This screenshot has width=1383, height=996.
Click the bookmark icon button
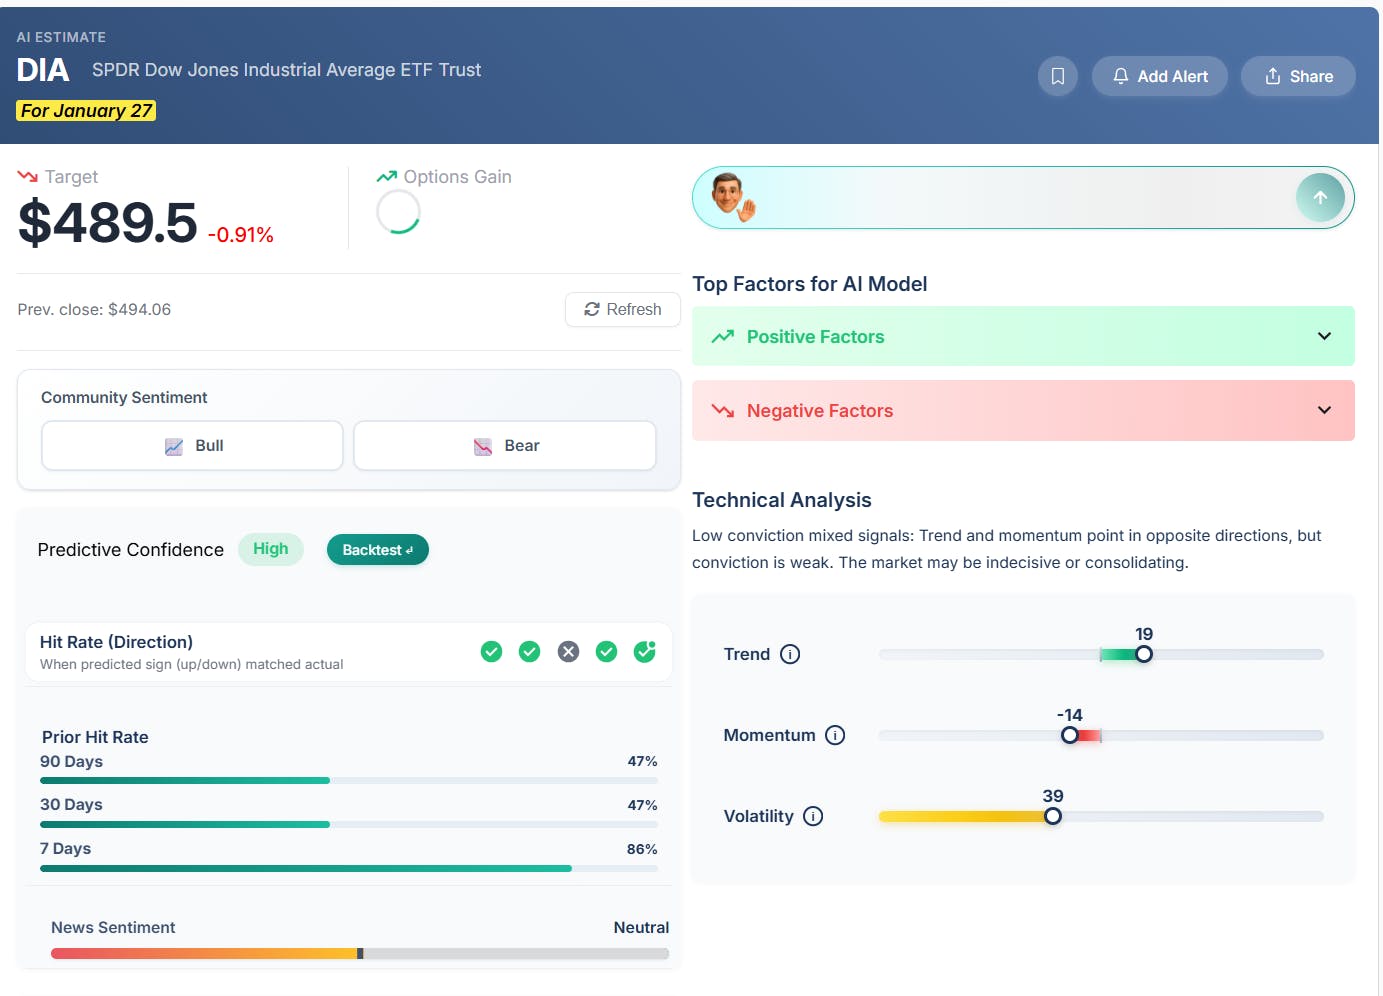click(x=1057, y=76)
